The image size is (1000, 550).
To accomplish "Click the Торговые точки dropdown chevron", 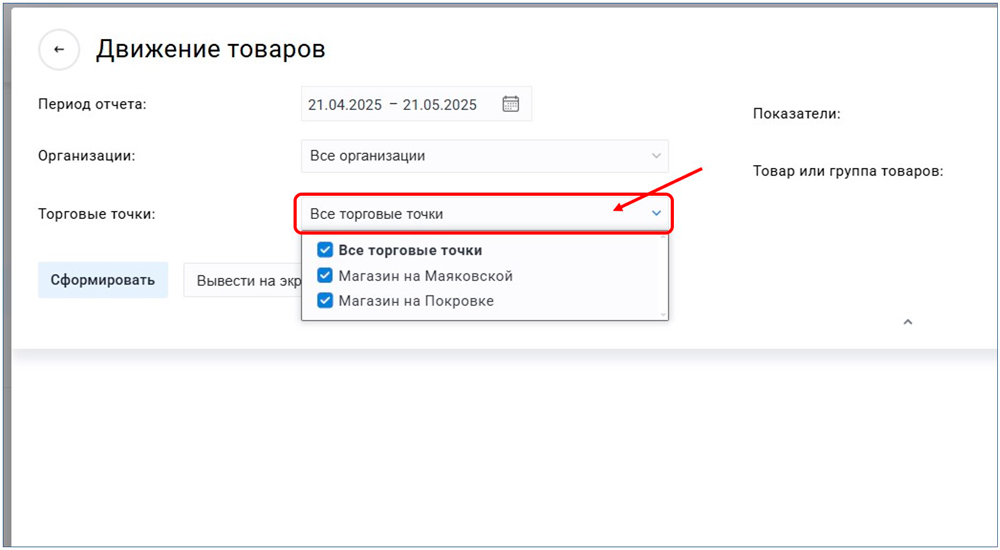I will [656, 213].
